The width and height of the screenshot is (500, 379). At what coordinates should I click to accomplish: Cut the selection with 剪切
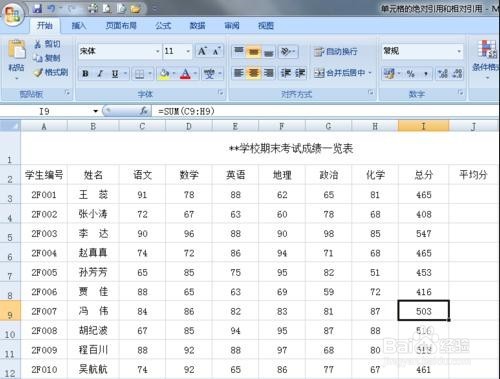[47, 44]
